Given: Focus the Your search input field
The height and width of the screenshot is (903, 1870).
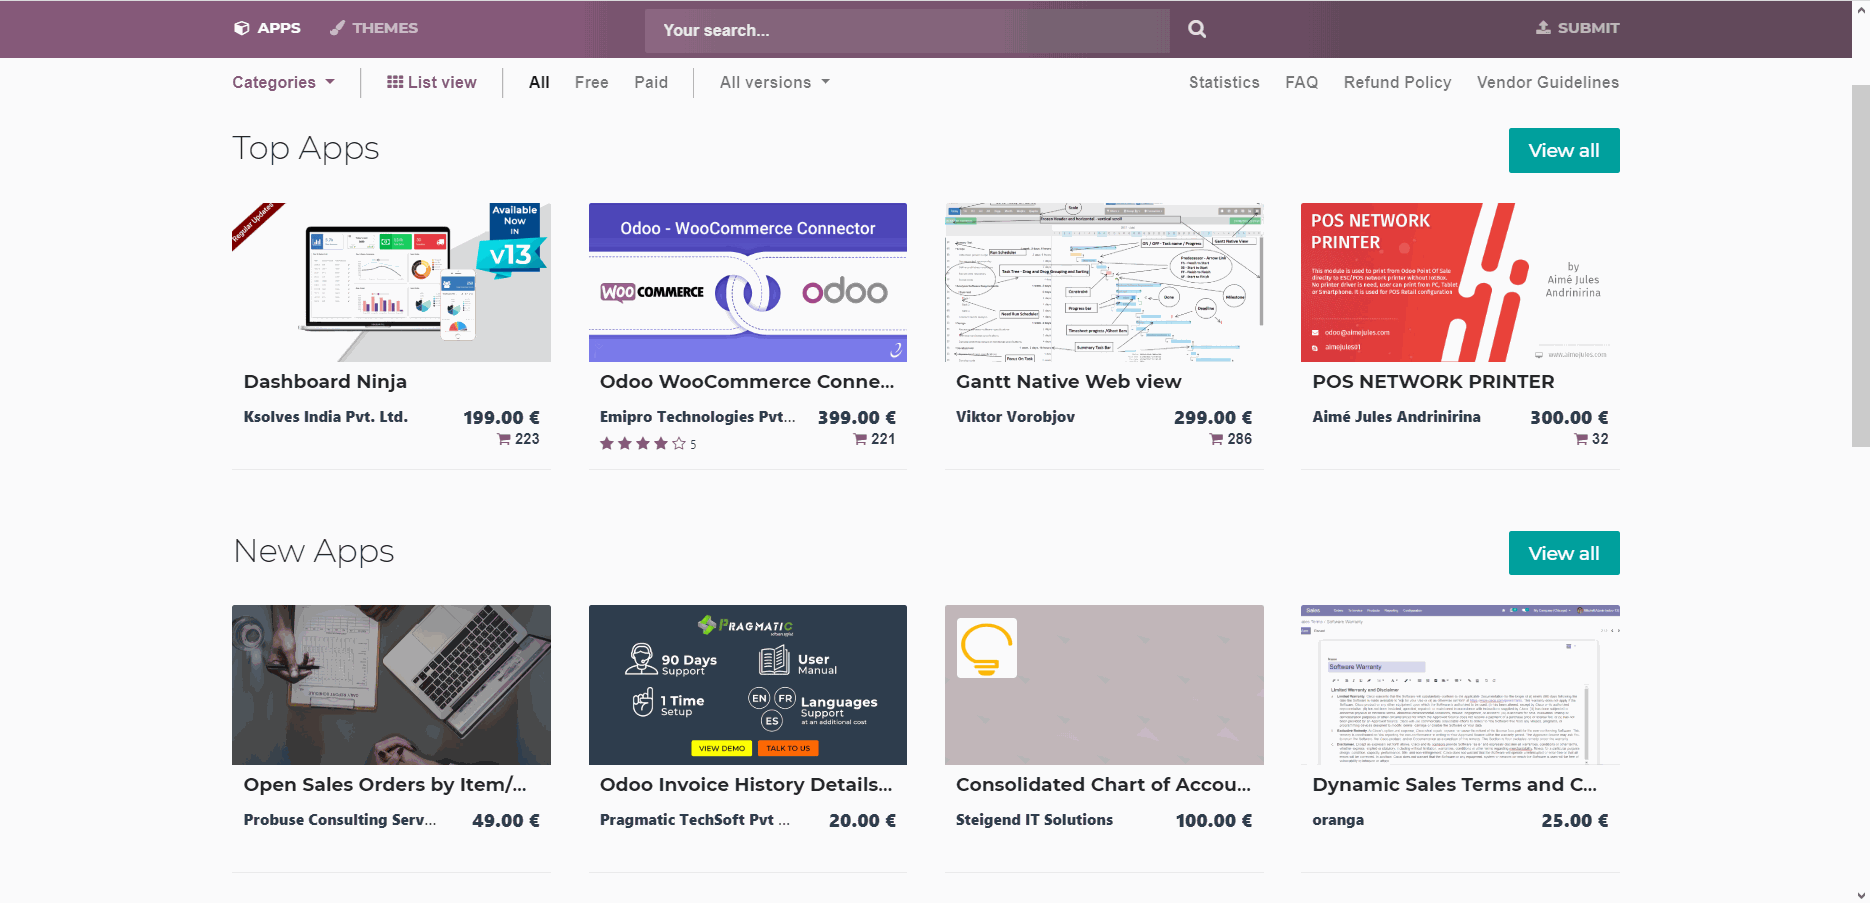Looking at the screenshot, I should [x=907, y=30].
